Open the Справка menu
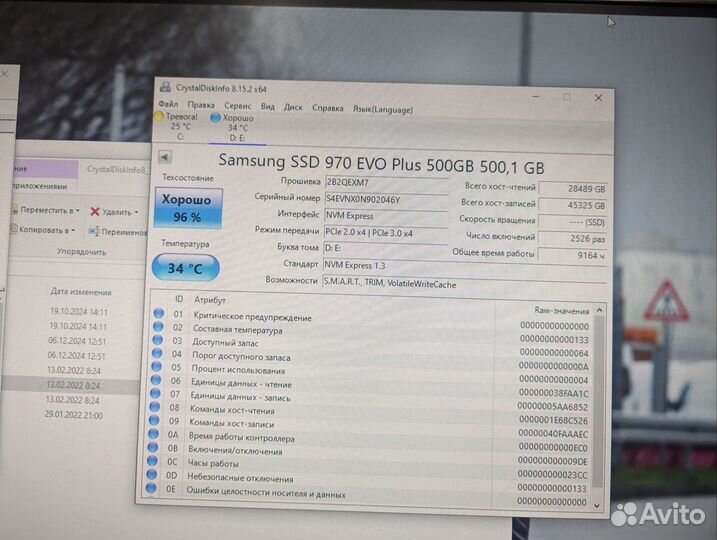Screen dimensions: 717x540 pos(327,108)
